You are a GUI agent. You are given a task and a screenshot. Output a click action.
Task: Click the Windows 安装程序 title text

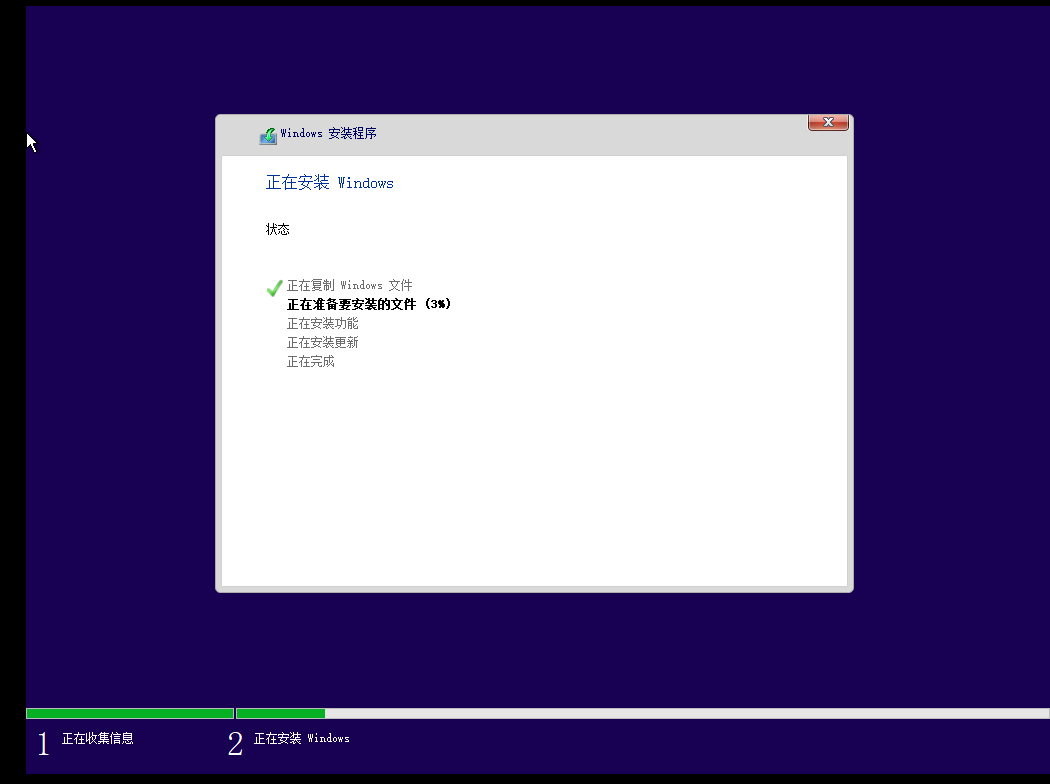coord(328,133)
